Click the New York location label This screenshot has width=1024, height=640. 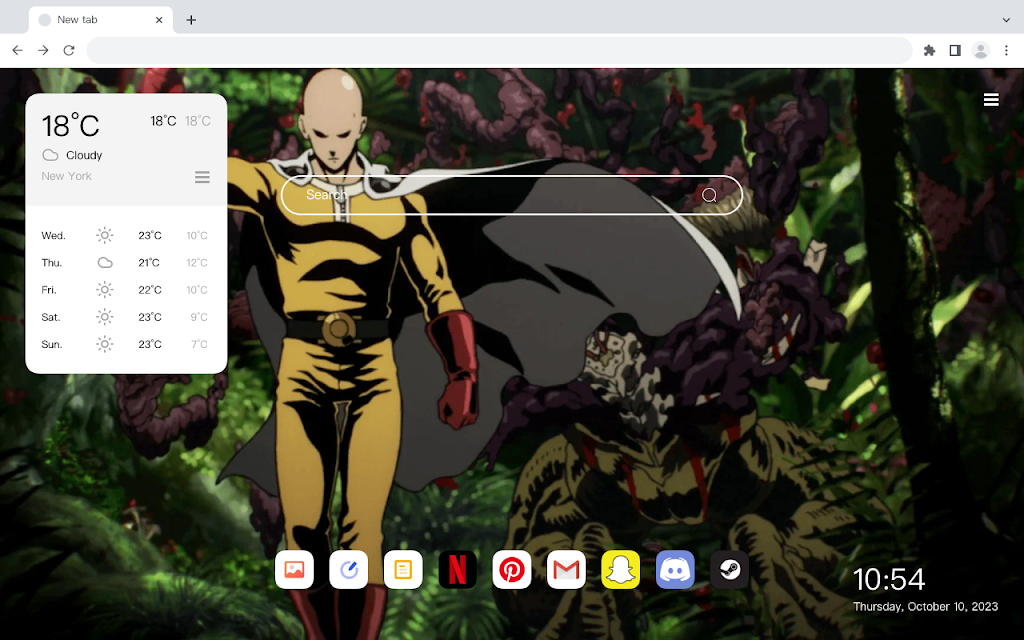[67, 176]
